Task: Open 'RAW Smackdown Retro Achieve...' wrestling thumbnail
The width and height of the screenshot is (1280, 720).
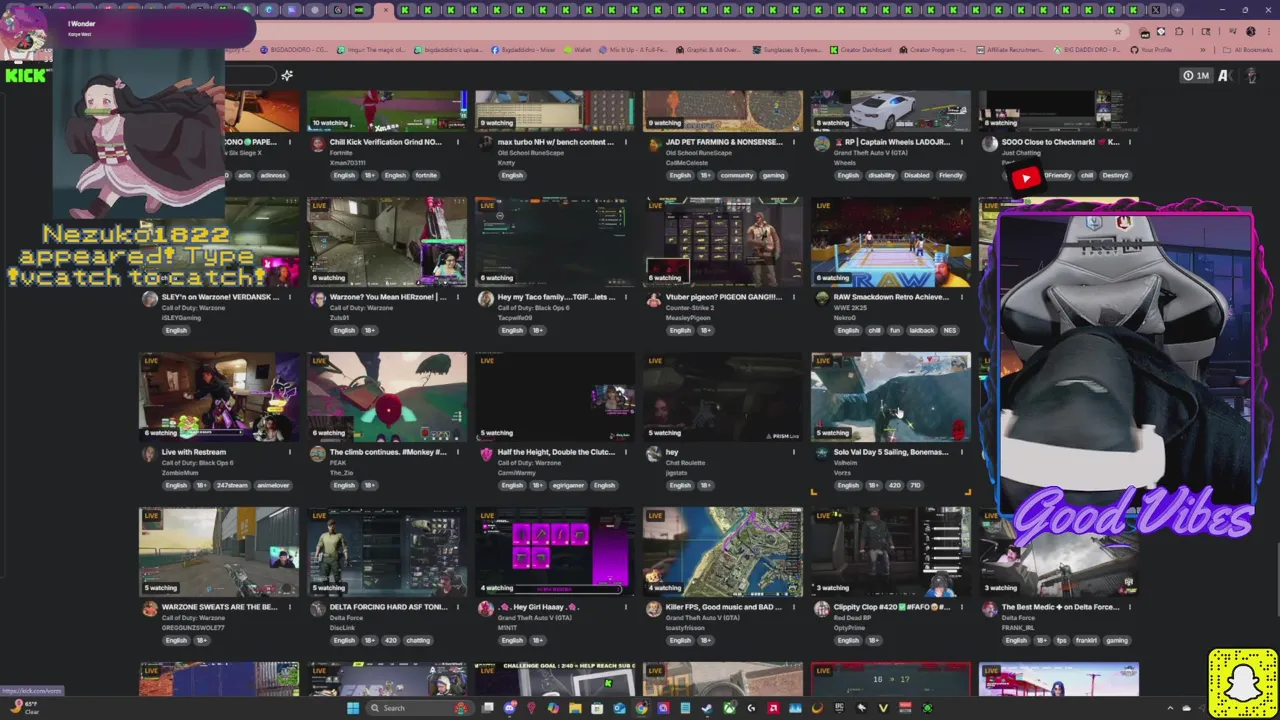Action: (x=891, y=241)
